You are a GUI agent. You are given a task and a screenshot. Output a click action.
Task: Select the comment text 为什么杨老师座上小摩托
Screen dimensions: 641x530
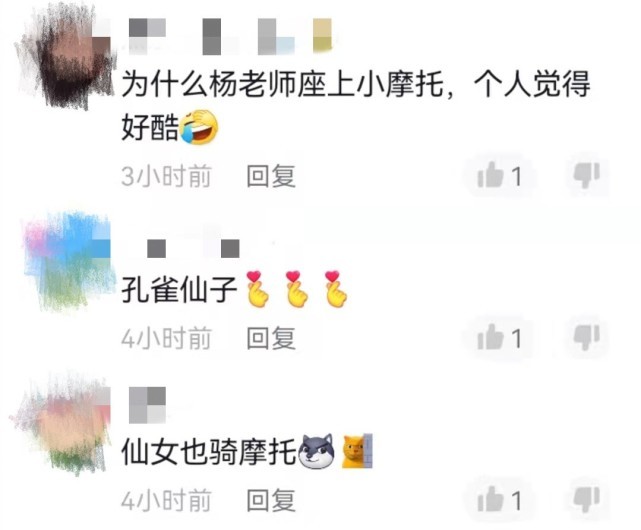(x=283, y=84)
